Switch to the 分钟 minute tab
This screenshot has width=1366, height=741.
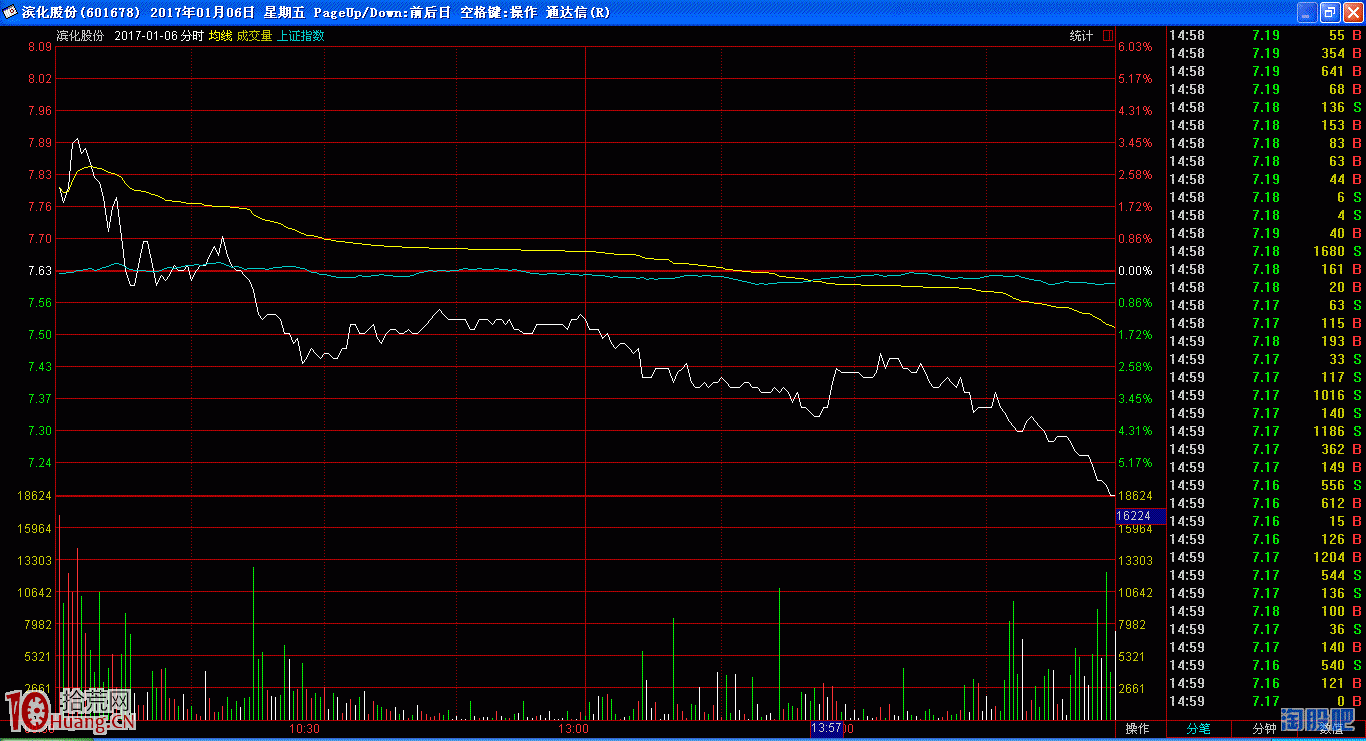coord(1264,729)
